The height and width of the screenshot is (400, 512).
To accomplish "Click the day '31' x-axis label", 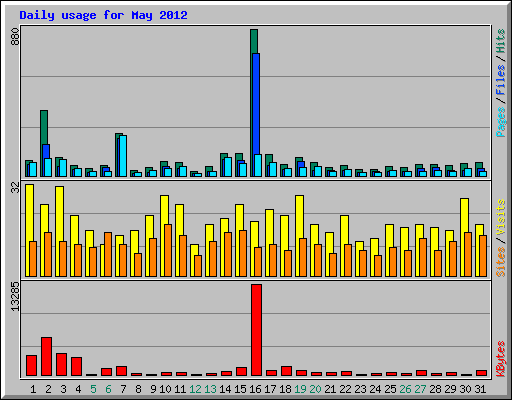I will tap(480, 389).
